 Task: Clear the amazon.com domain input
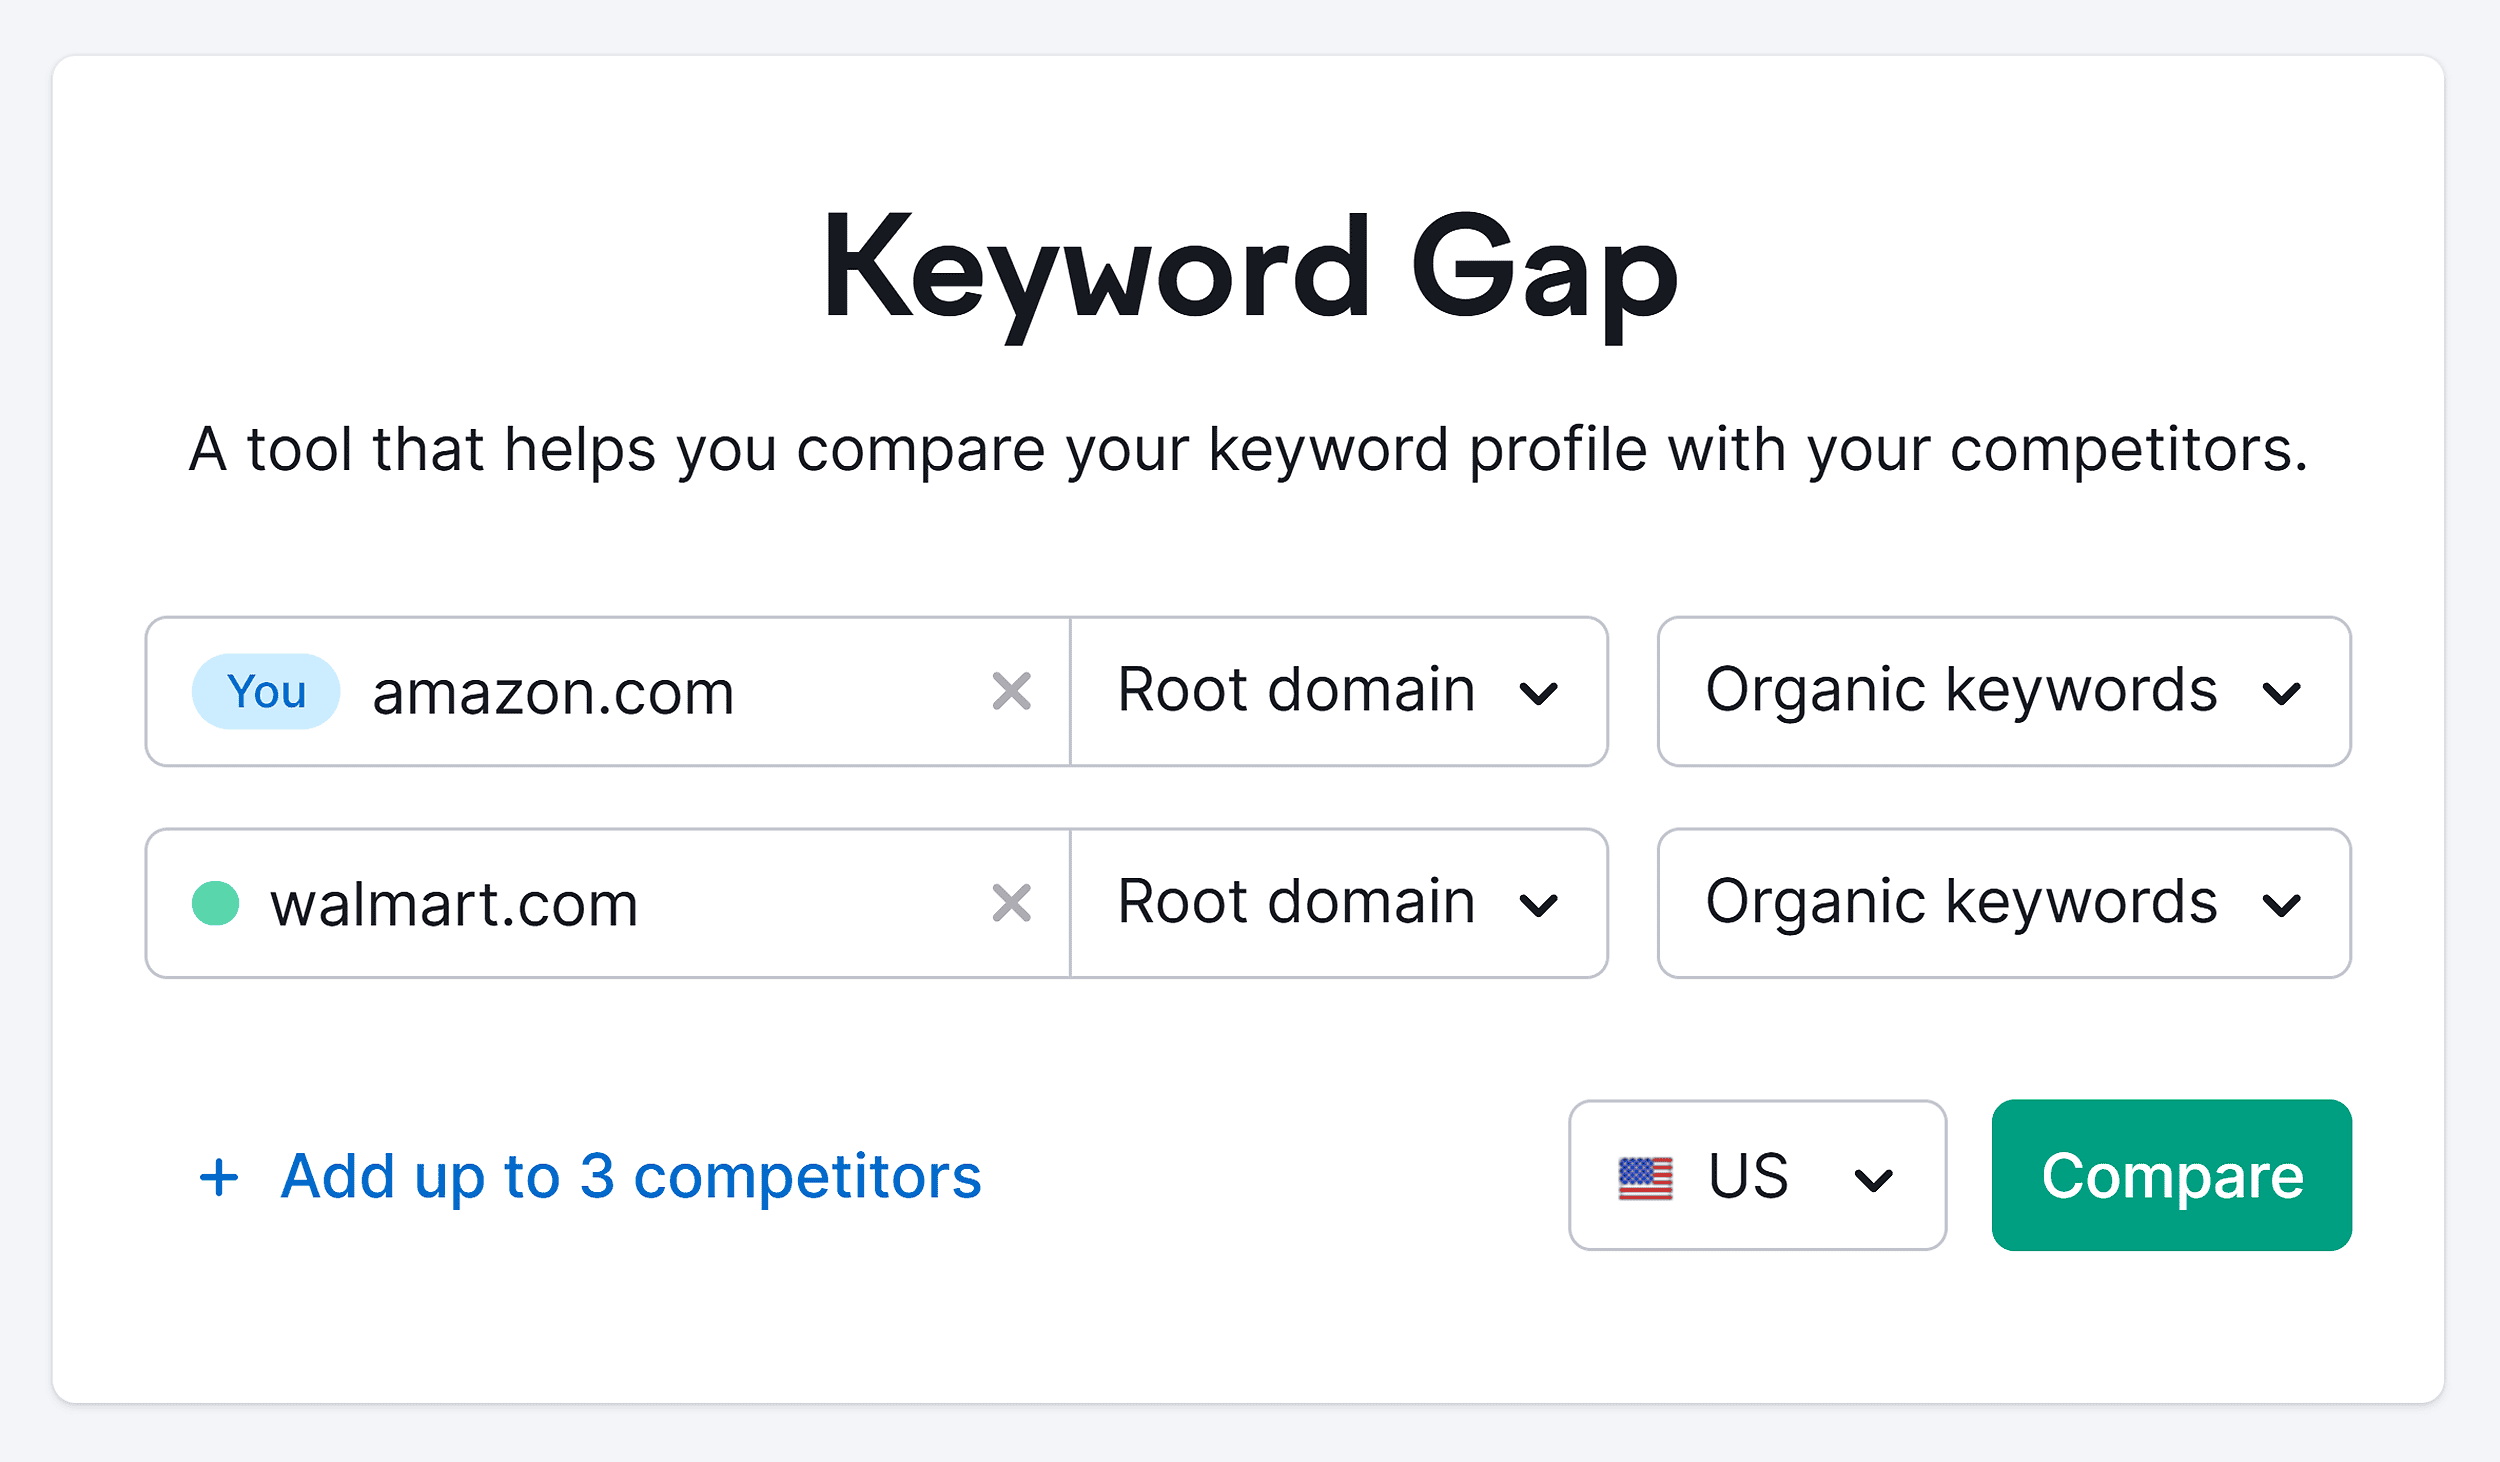[1013, 691]
